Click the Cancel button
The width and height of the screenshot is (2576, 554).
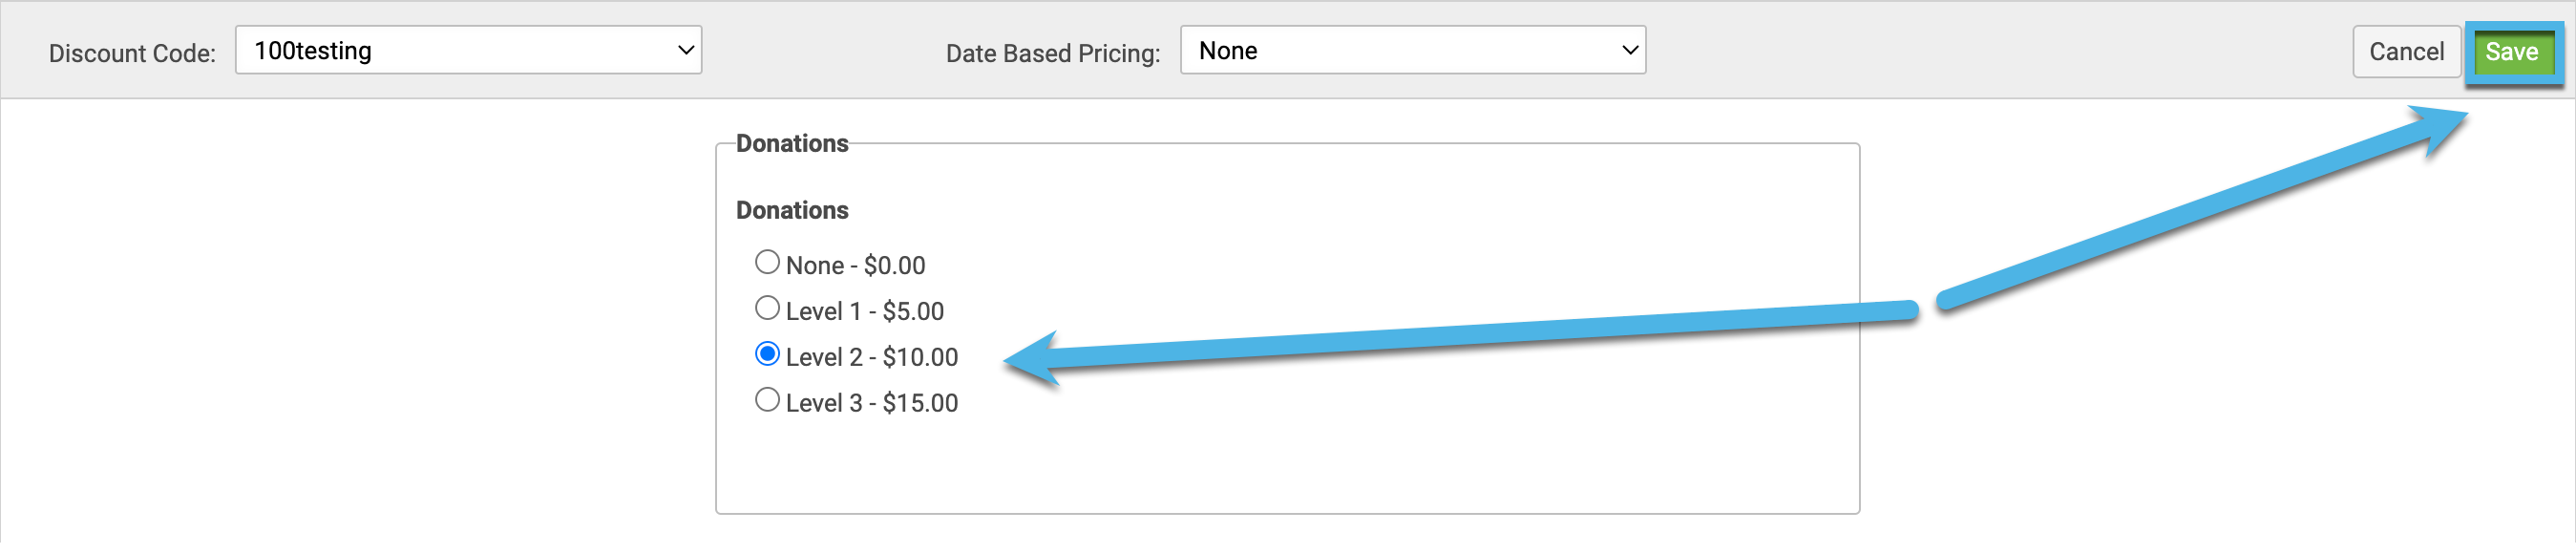(2406, 52)
